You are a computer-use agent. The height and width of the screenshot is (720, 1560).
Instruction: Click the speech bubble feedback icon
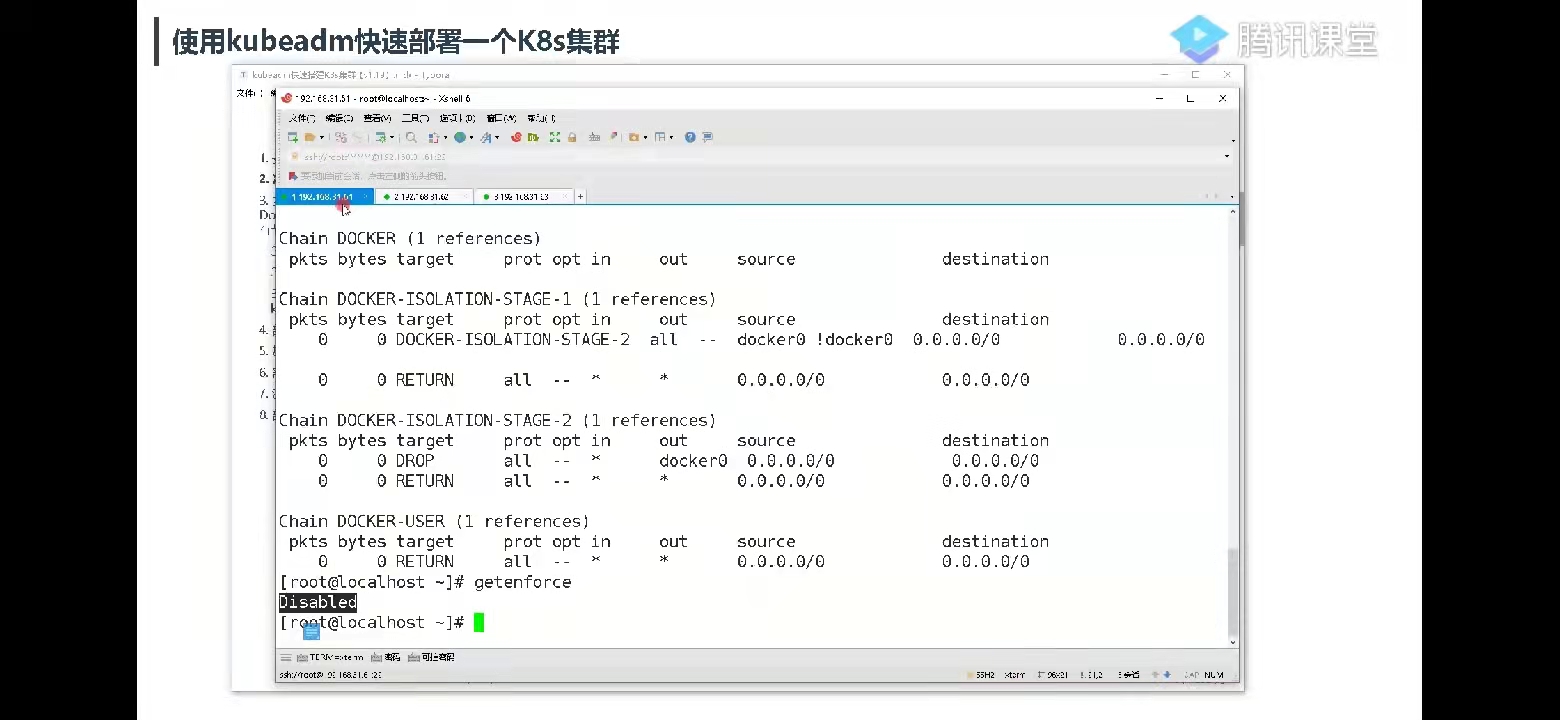707,137
